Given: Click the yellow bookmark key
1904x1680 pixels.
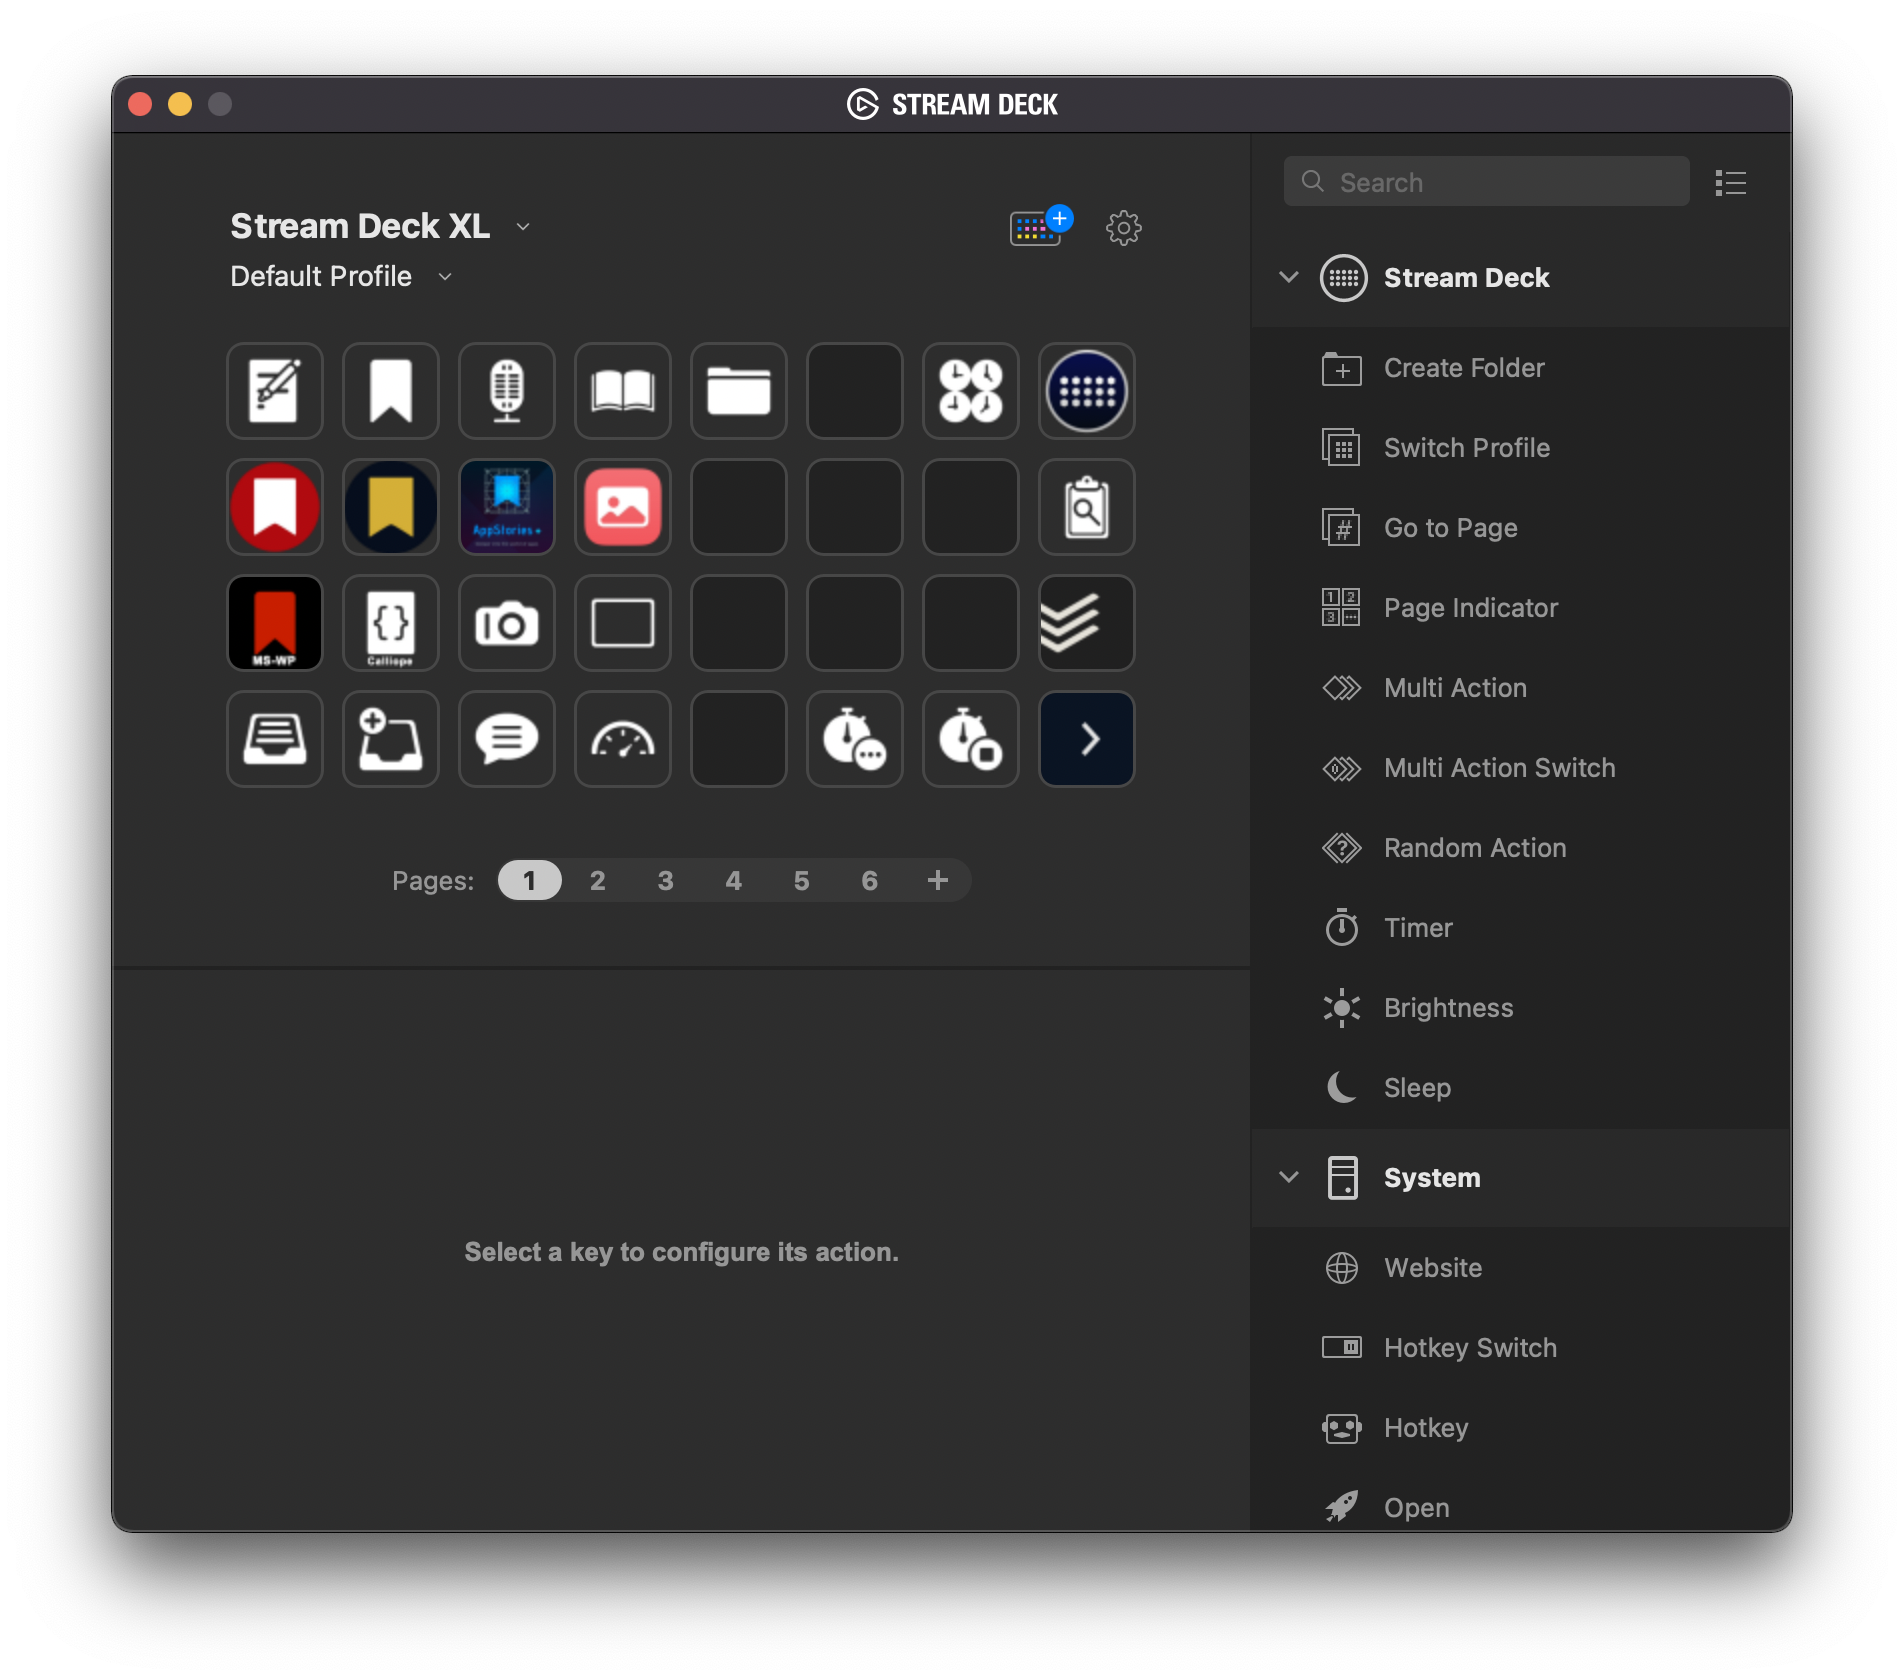Looking at the screenshot, I should [391, 507].
